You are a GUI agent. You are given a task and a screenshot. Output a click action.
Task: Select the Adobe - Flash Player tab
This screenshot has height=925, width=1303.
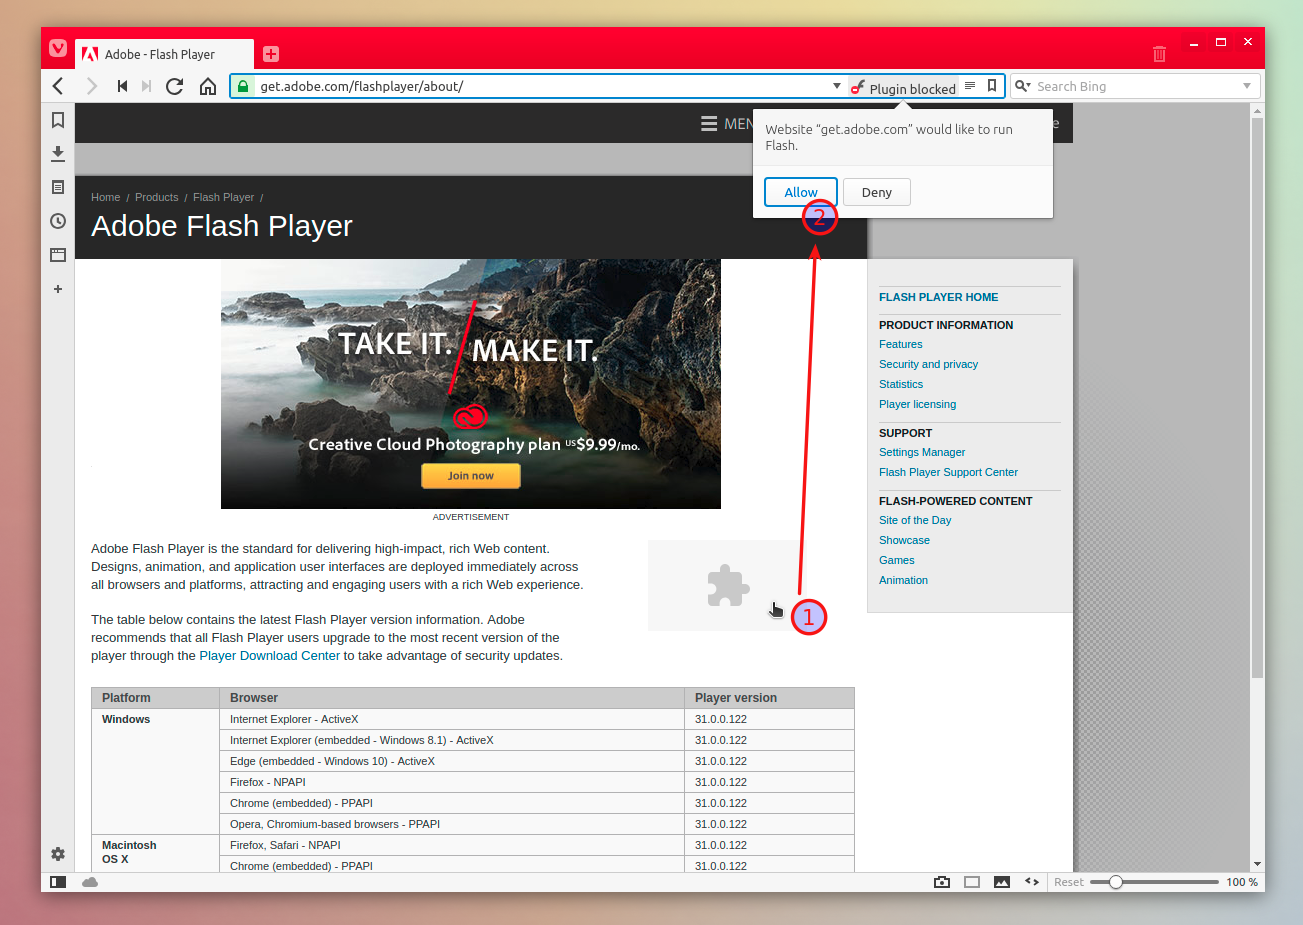pyautogui.click(x=165, y=54)
